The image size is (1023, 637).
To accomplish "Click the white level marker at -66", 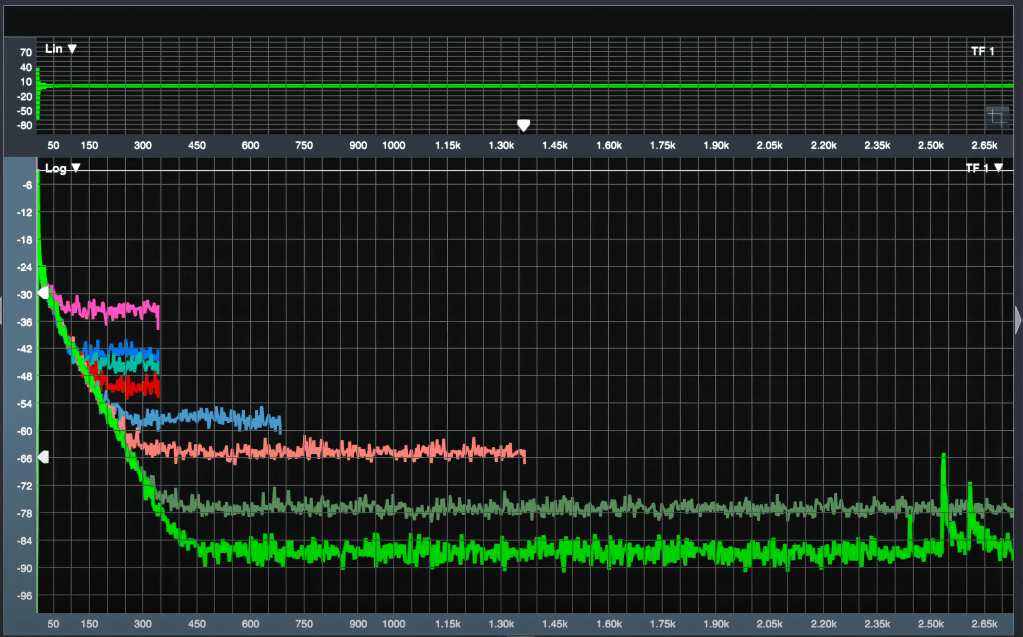I will click(43, 457).
